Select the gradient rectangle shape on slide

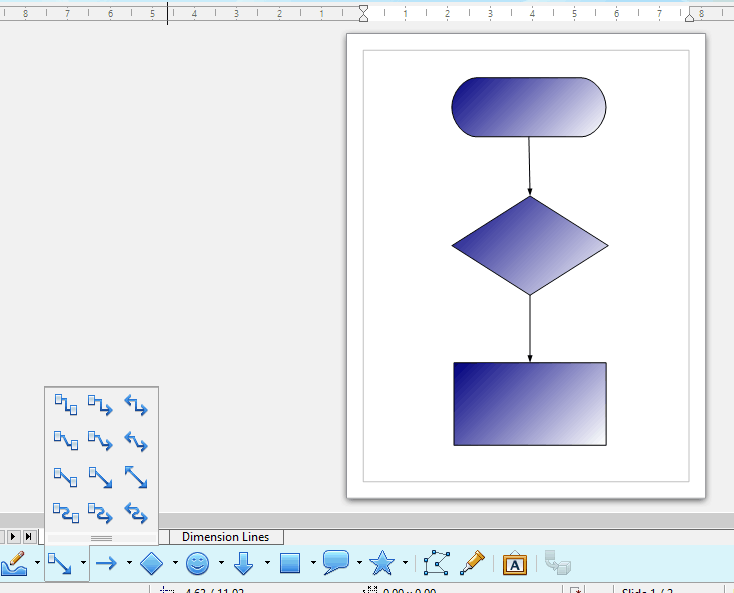tap(529, 404)
